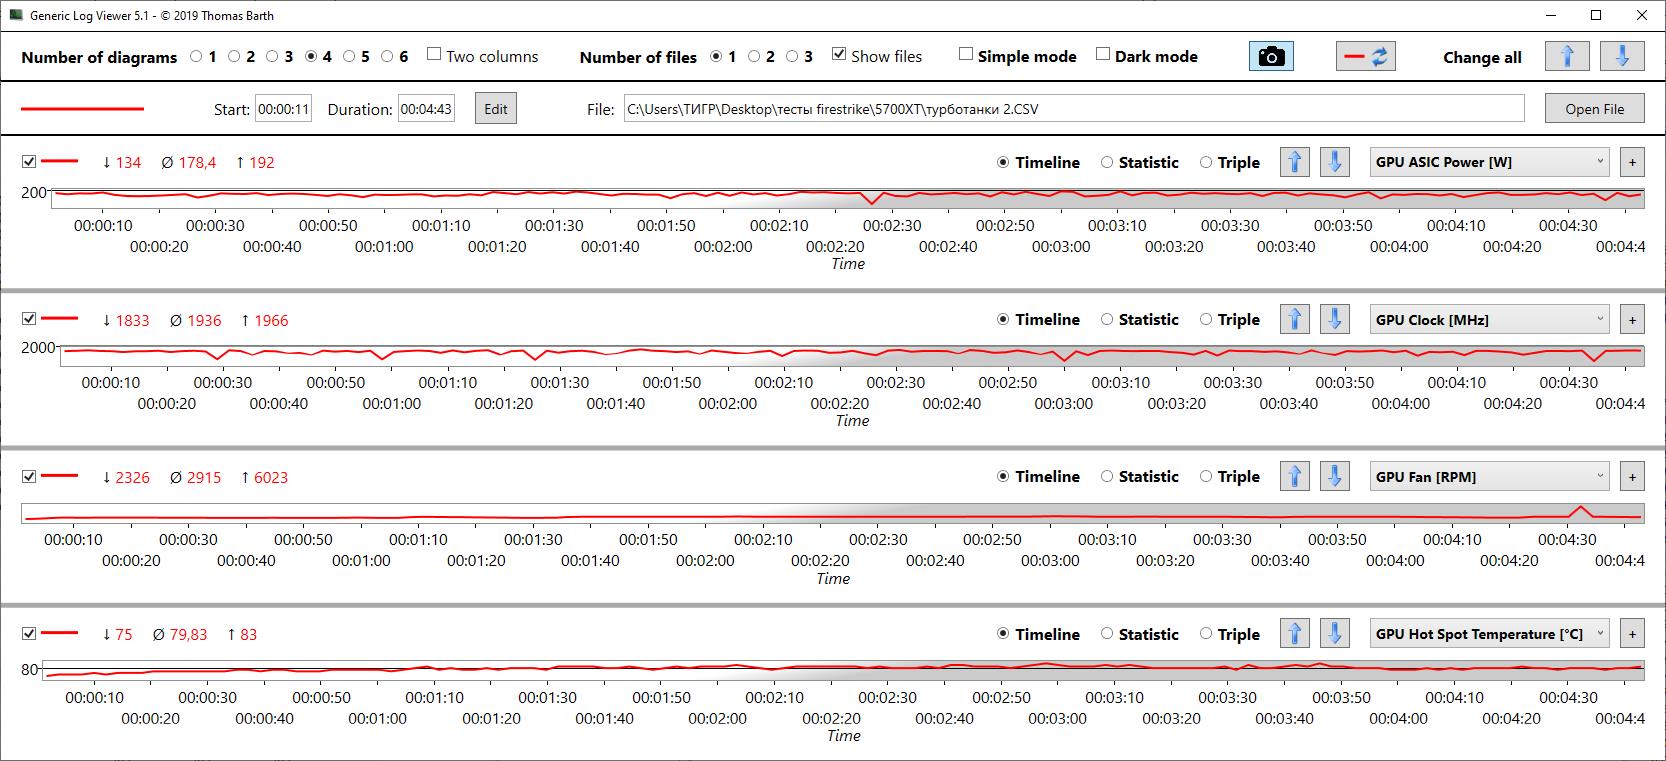Screen dimensions: 1666x761
Task: Click the Edit button
Action: (x=496, y=109)
